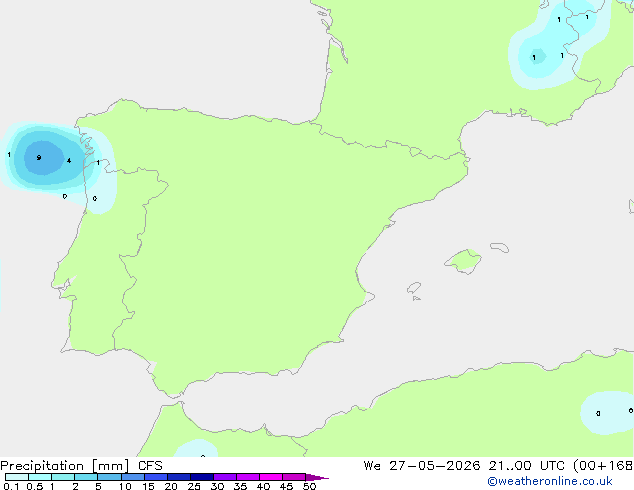Click the 40 mm magenta legend swatch
The width and height of the screenshot is (634, 490).
point(271,477)
